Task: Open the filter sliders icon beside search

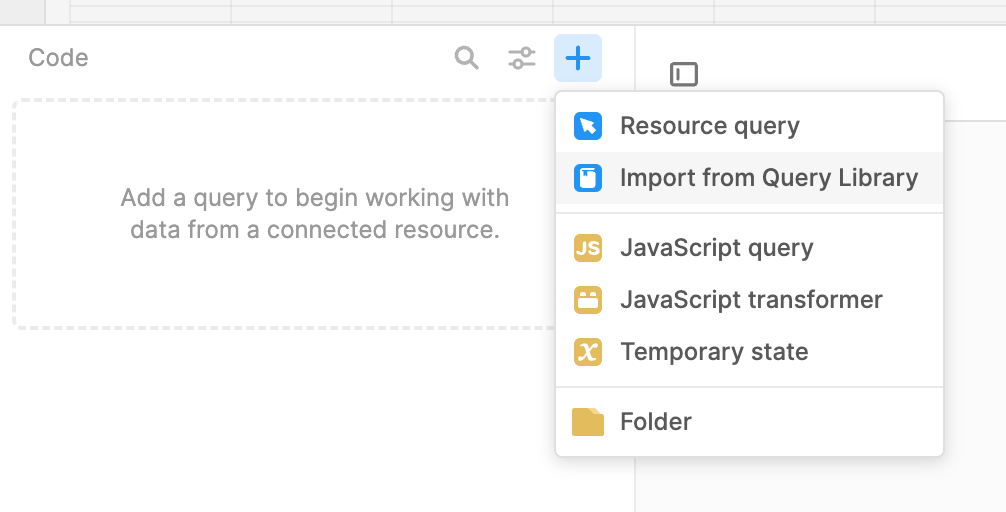Action: (x=521, y=58)
